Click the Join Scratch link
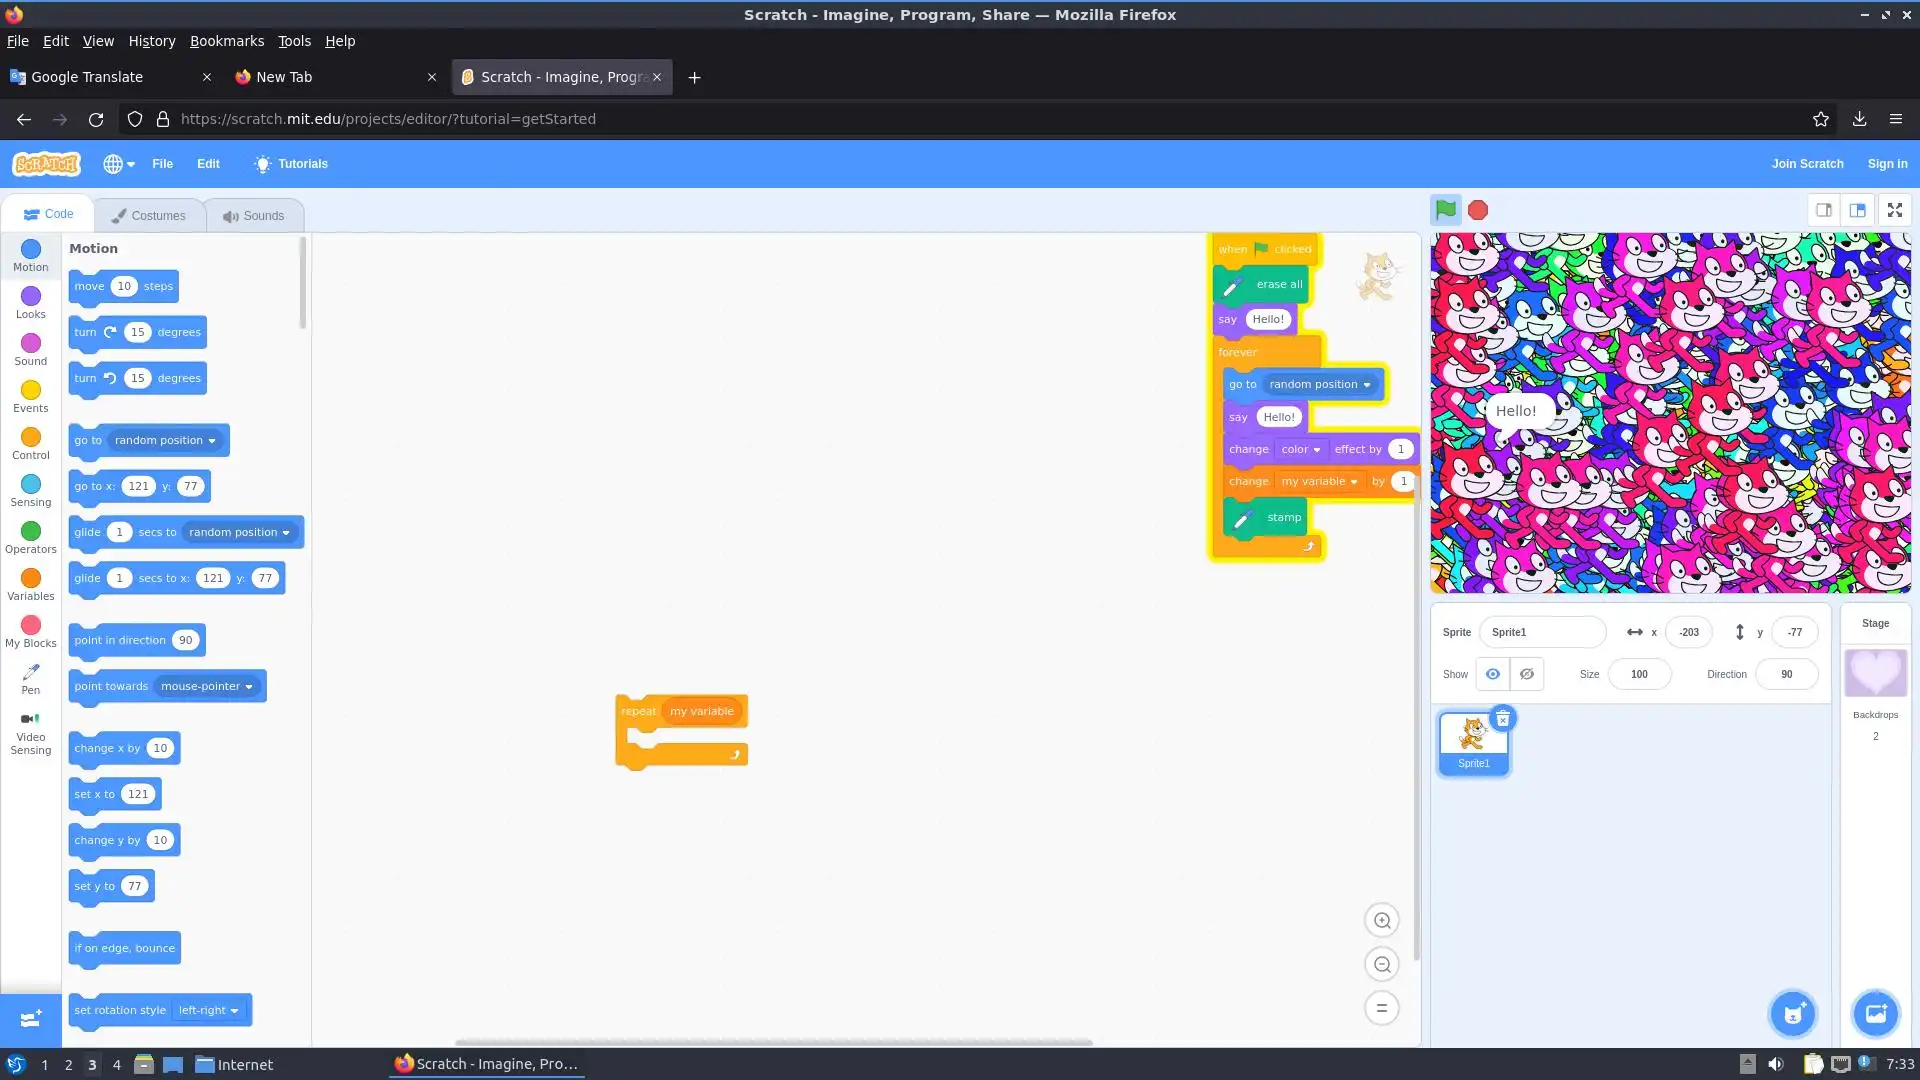Image resolution: width=1920 pixels, height=1080 pixels. (1807, 164)
